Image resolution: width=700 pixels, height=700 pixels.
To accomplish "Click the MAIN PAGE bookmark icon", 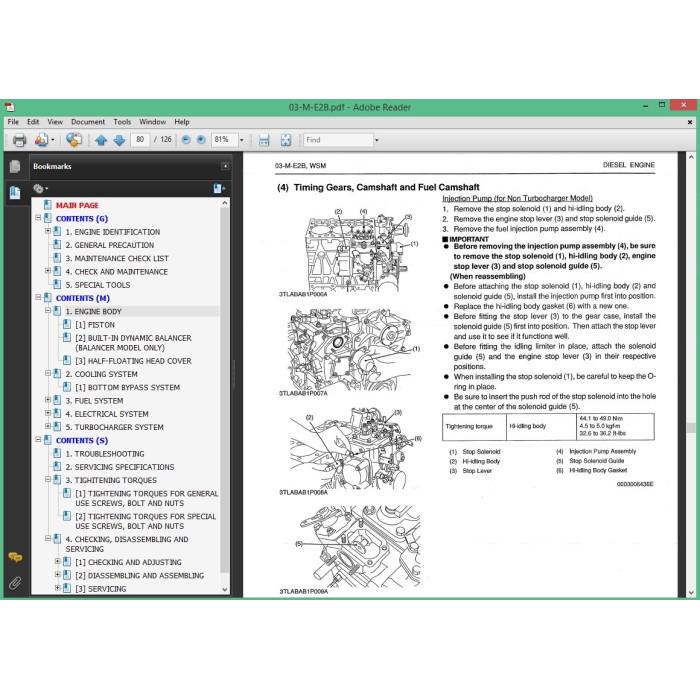I will coord(48,205).
